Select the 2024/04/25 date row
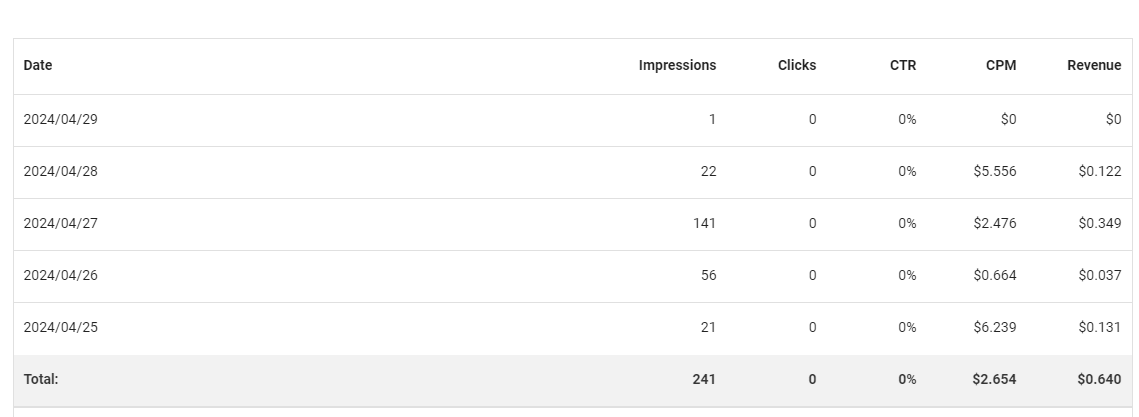Screen dimensions: 1139x417 click(572, 328)
